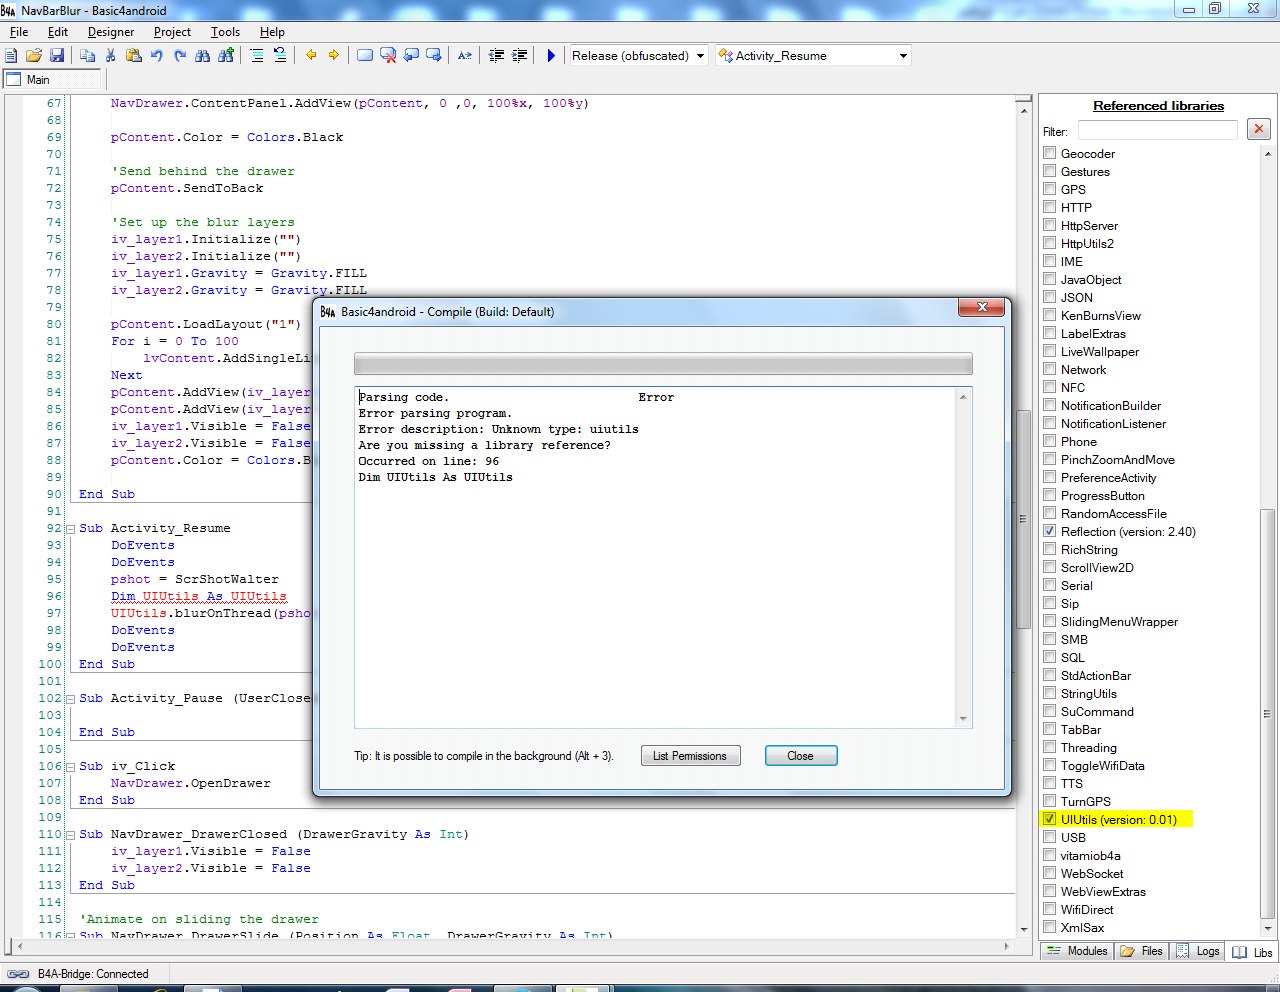Click the Find binoculars toolbar icon
1280x992 pixels.
(203, 56)
